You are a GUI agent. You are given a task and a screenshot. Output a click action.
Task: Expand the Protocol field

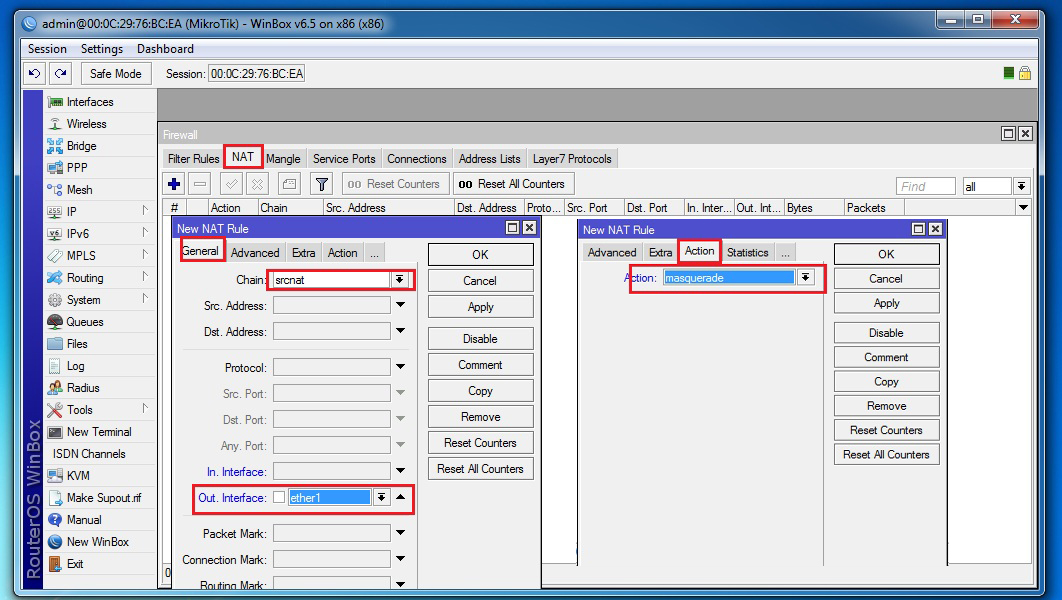[x=400, y=367]
